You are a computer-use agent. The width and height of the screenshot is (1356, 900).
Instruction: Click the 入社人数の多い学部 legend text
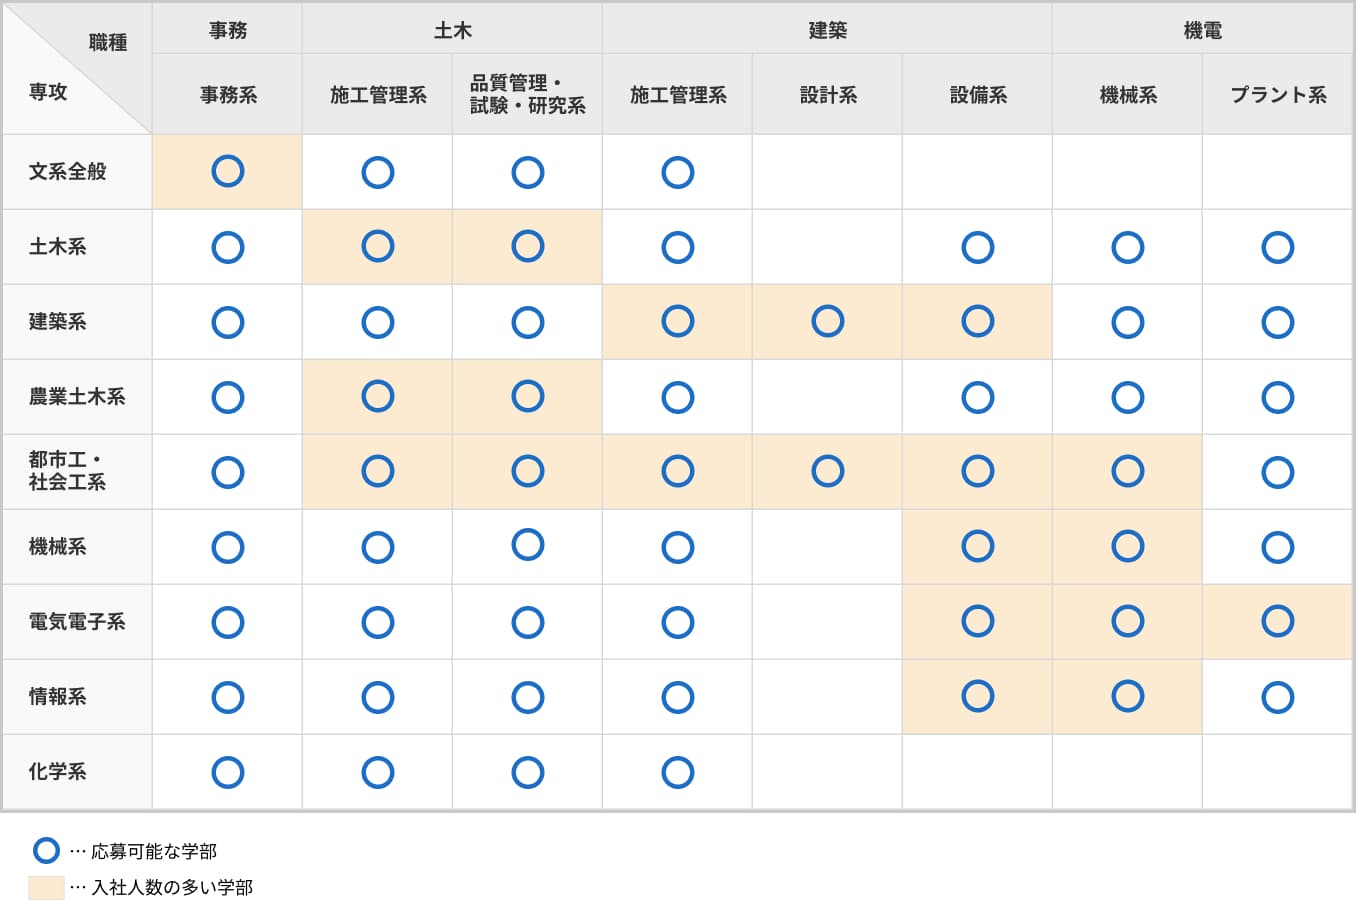coord(172,888)
